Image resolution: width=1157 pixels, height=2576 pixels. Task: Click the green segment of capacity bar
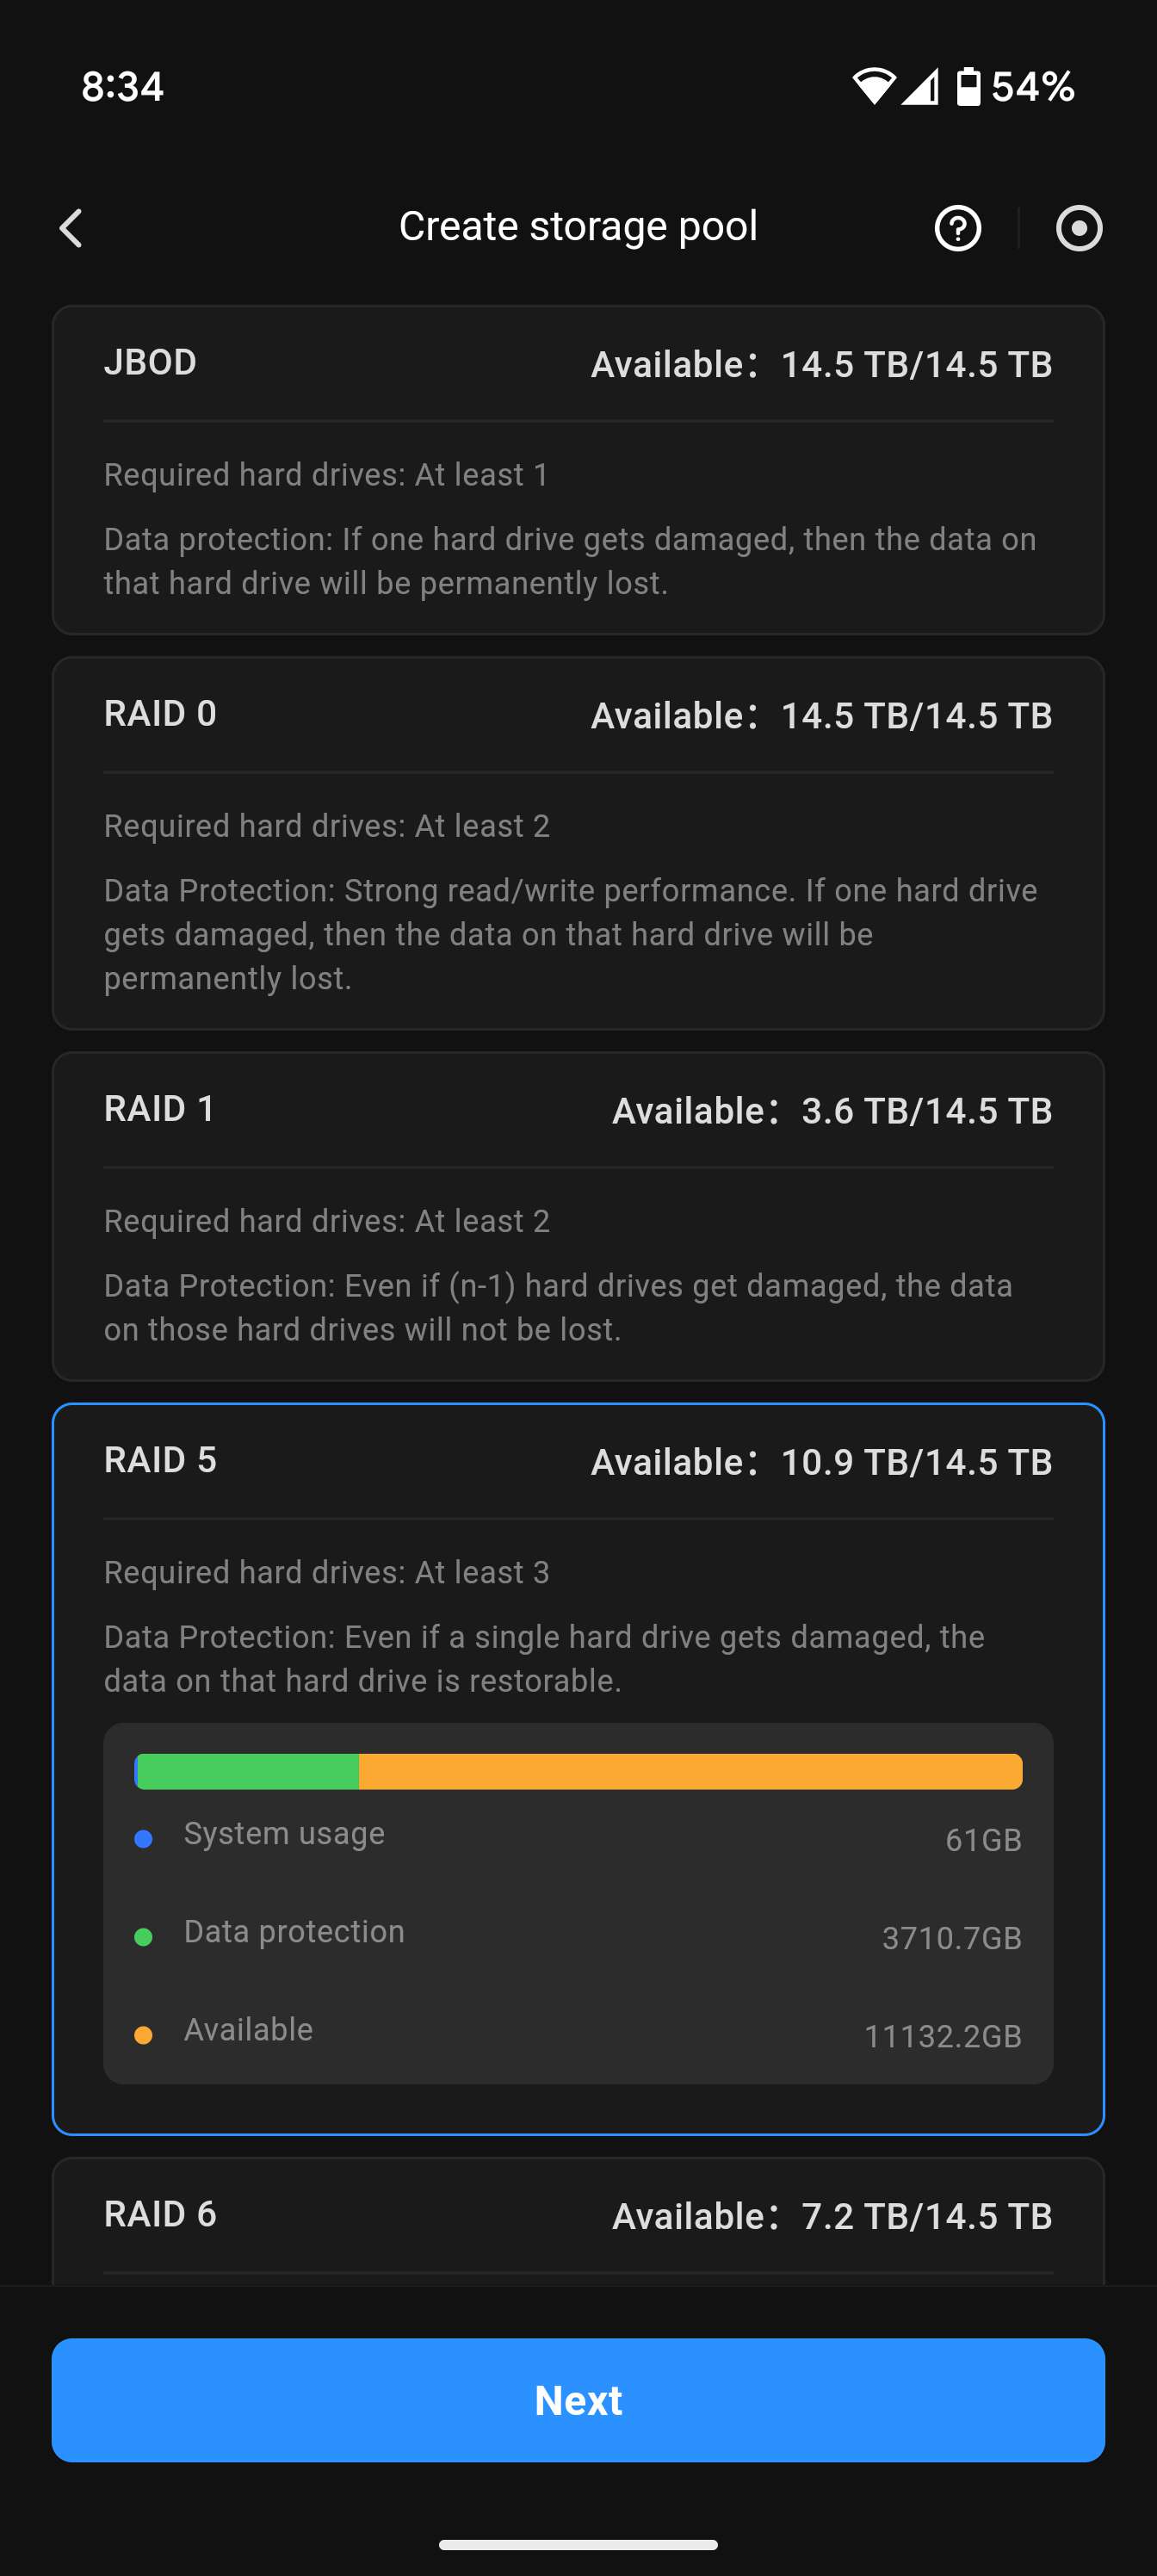(x=248, y=1771)
